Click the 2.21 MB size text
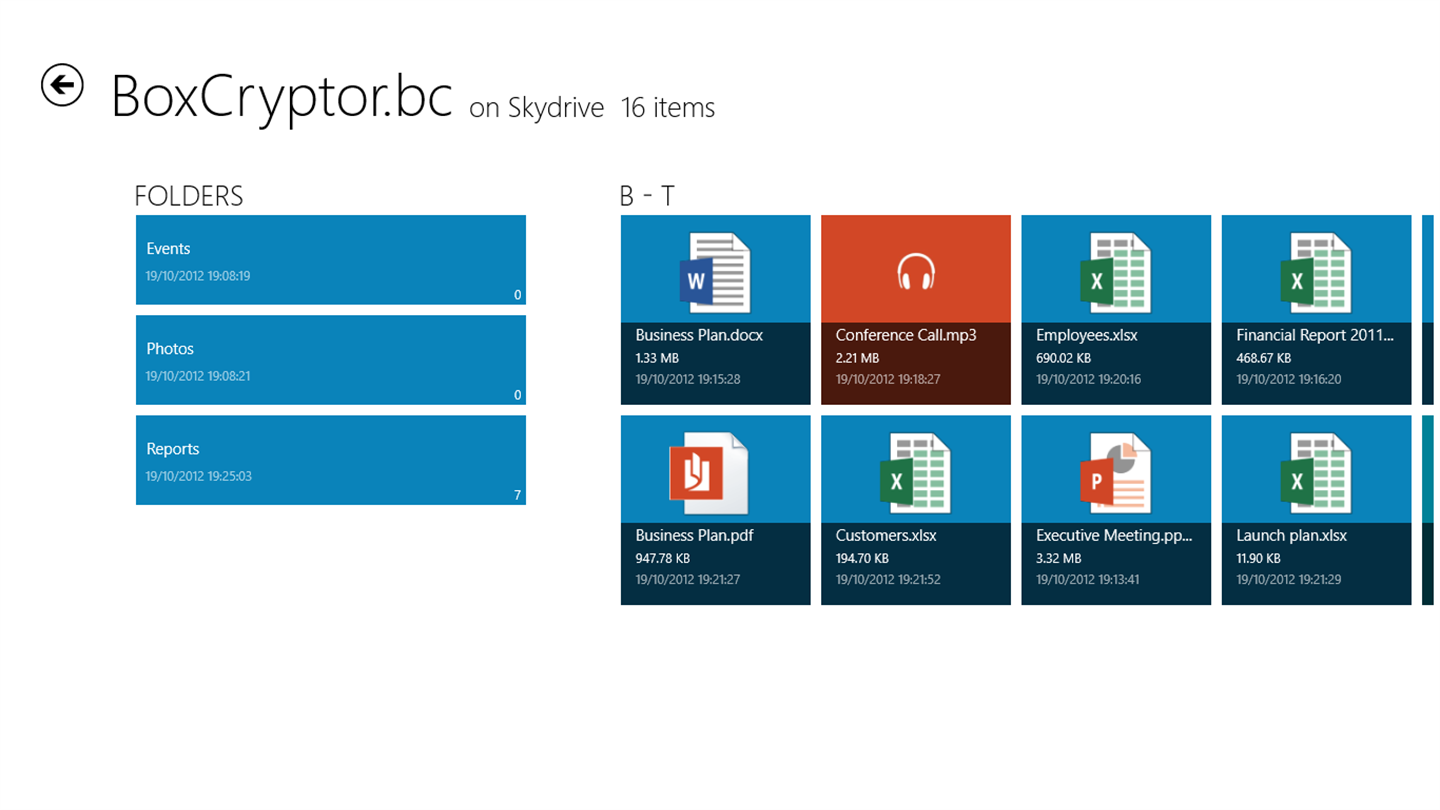The width and height of the screenshot is (1440, 810). tap(857, 358)
